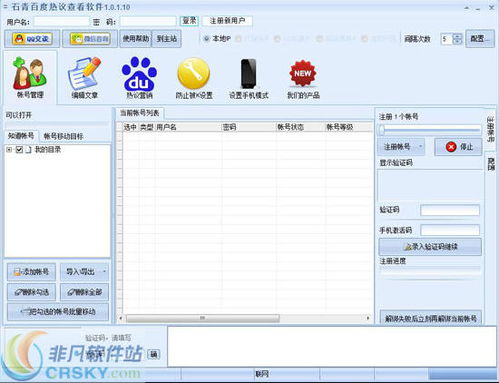
Task: Click the 用户名 username input field
Action: [61, 22]
